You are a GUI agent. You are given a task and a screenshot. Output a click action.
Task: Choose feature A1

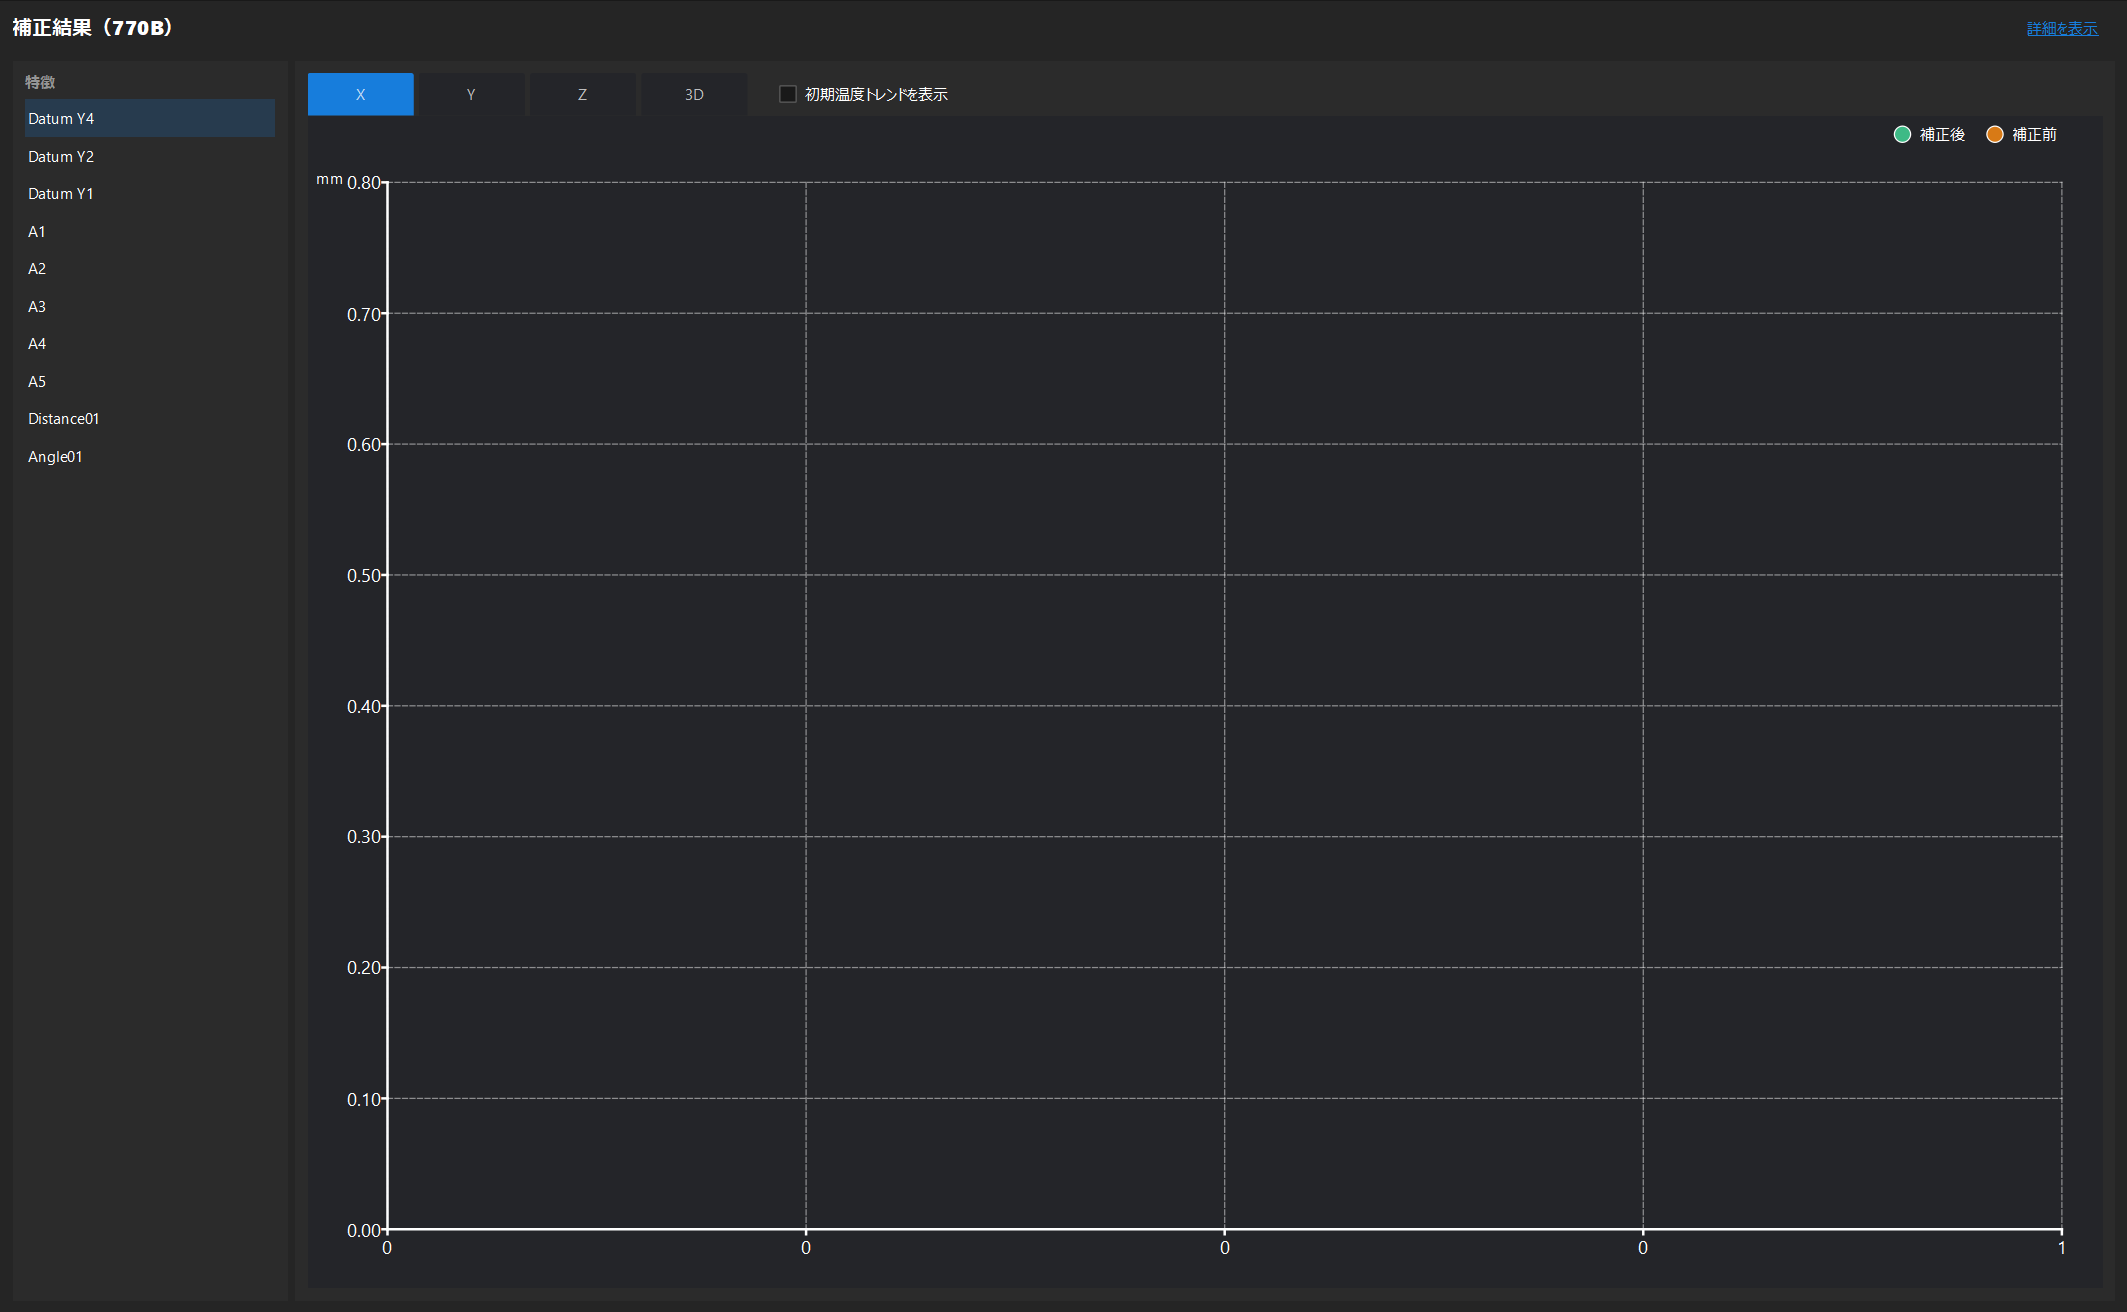[150, 231]
